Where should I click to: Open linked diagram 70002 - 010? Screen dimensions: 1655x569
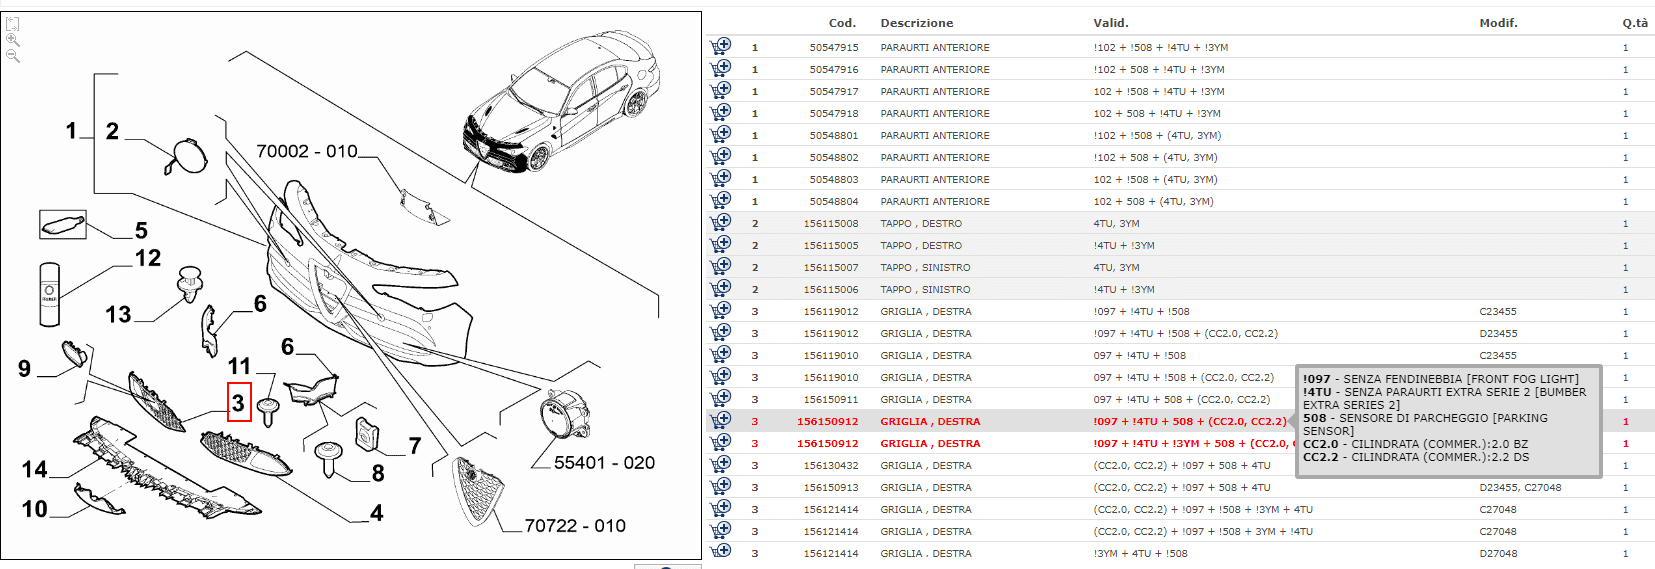306,152
